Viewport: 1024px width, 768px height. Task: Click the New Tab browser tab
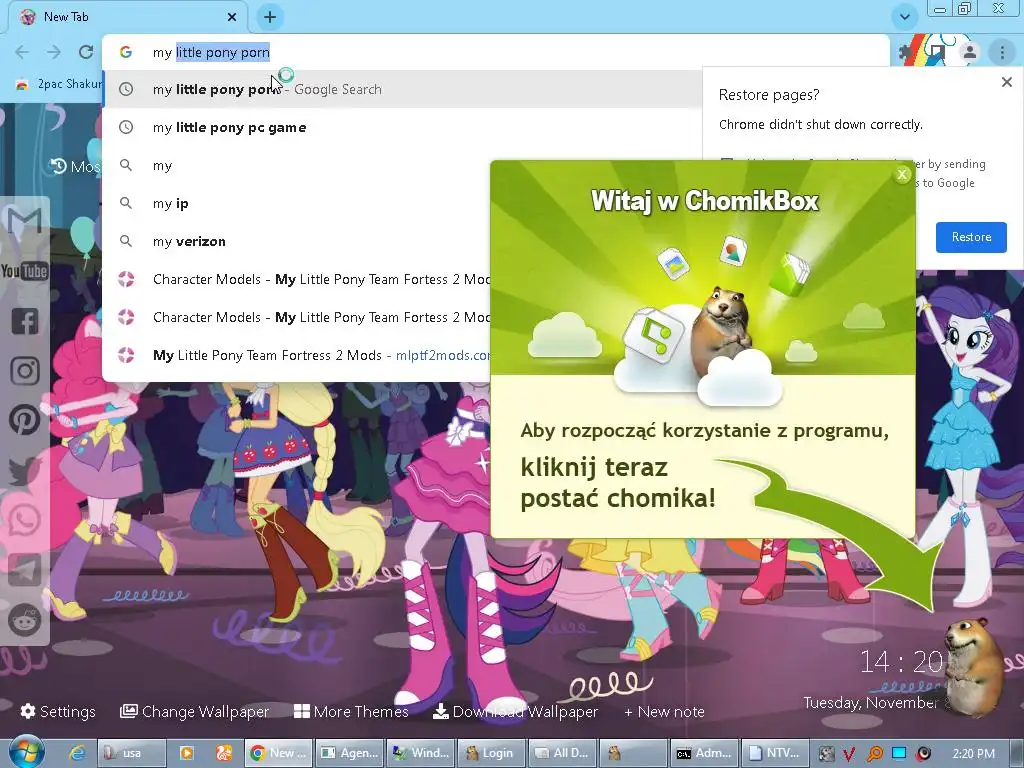(127, 17)
